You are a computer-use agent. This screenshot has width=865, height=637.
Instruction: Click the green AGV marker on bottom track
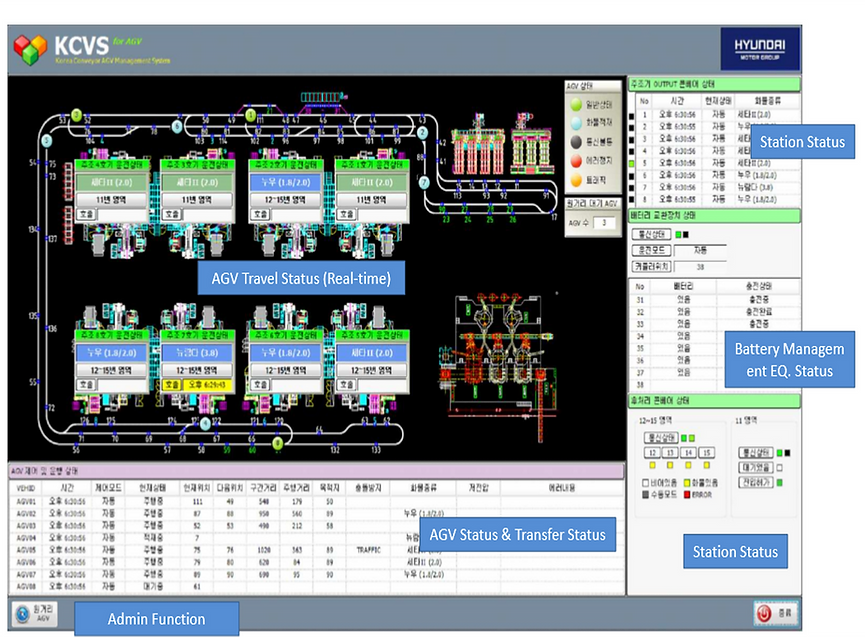coord(277,442)
